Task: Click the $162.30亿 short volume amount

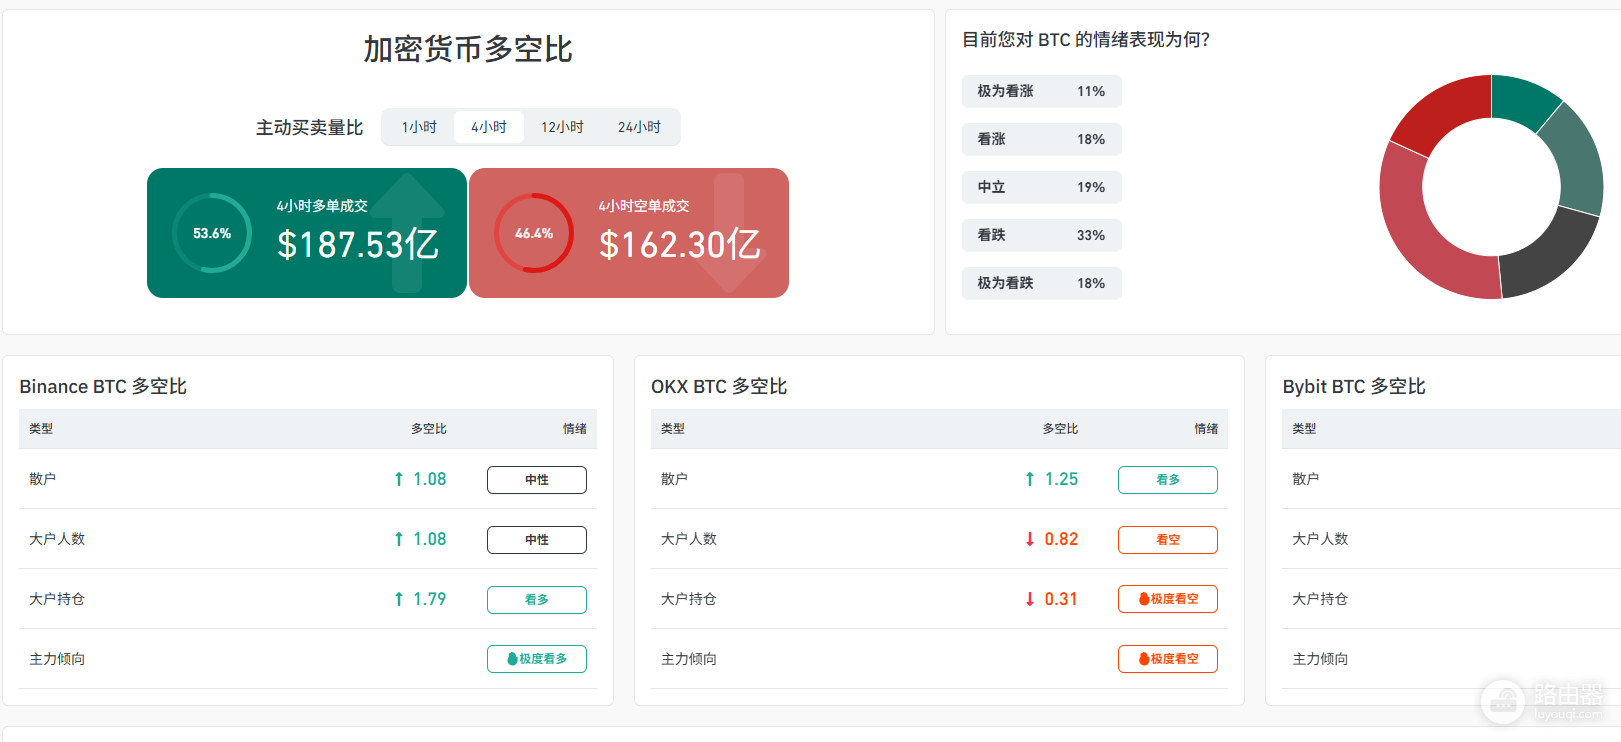Action: pos(680,244)
